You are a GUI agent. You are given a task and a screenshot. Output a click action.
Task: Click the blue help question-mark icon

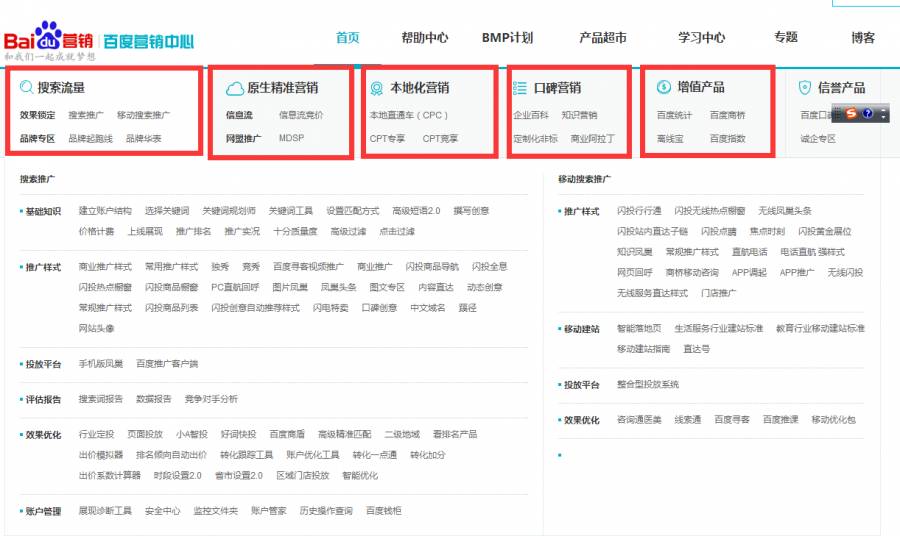(x=867, y=114)
